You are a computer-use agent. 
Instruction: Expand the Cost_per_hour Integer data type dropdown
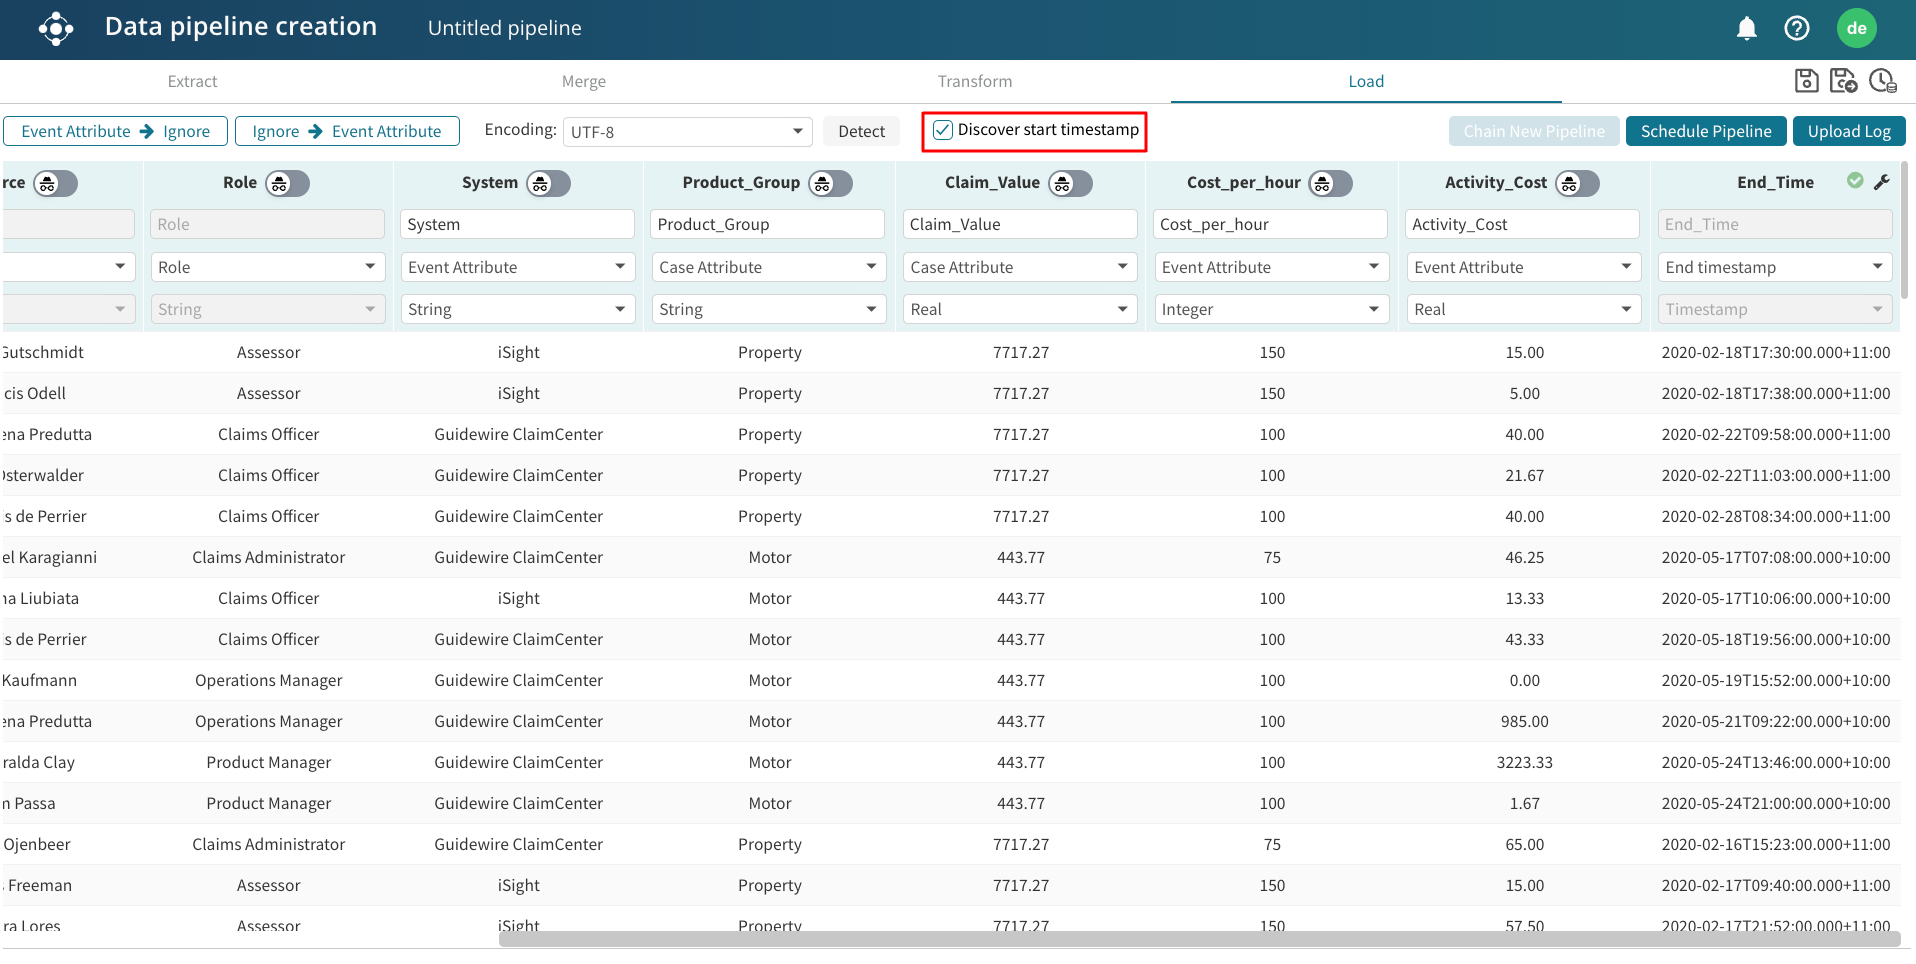pos(1269,310)
